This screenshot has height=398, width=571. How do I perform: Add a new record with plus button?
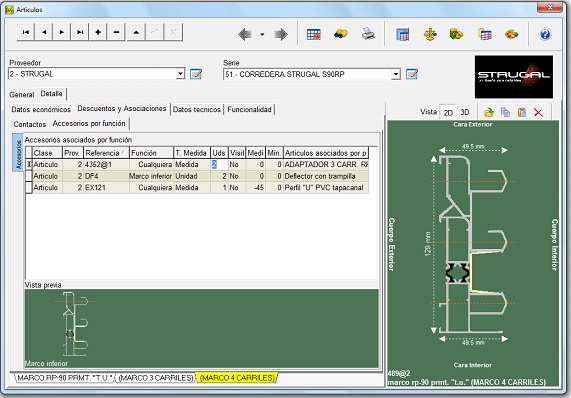coord(98,32)
